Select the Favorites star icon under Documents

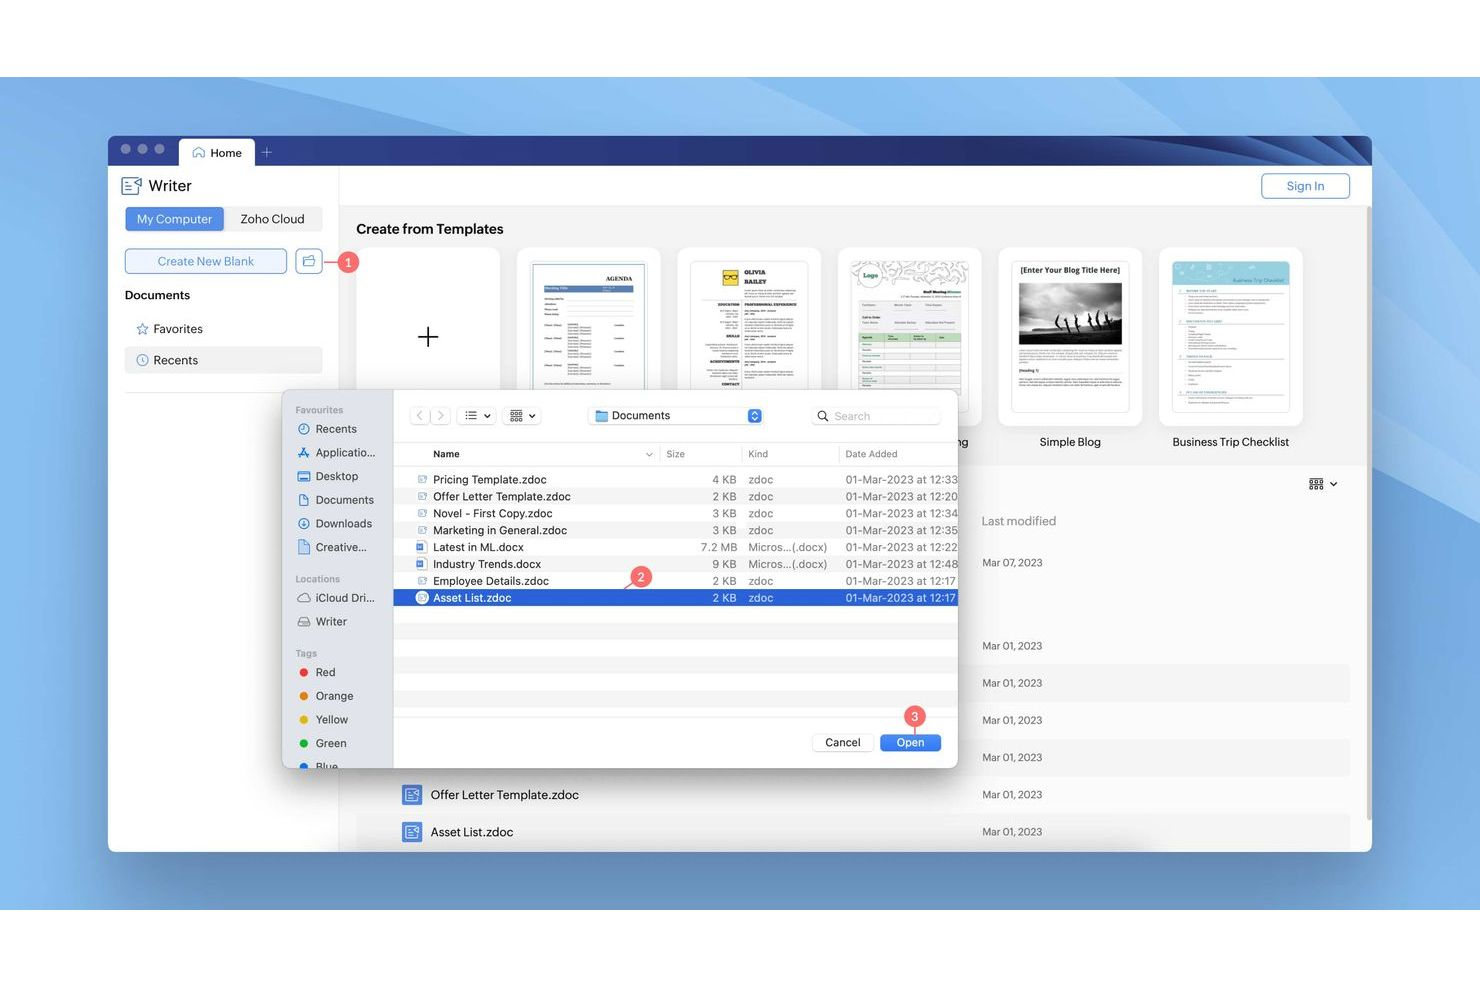[x=142, y=328]
